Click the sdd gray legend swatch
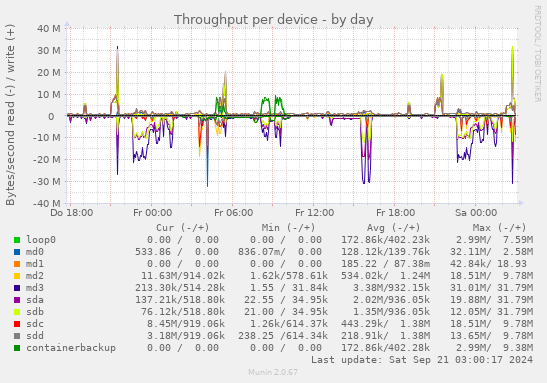The height and width of the screenshot is (383, 547). (x=17, y=336)
